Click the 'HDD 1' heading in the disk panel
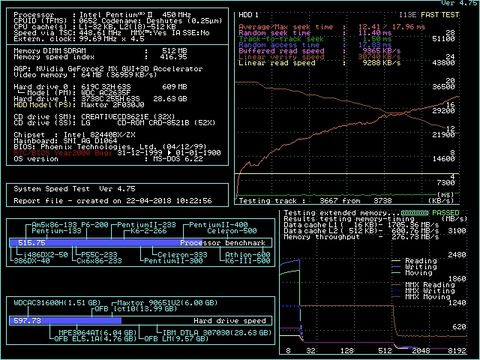 coord(248,15)
